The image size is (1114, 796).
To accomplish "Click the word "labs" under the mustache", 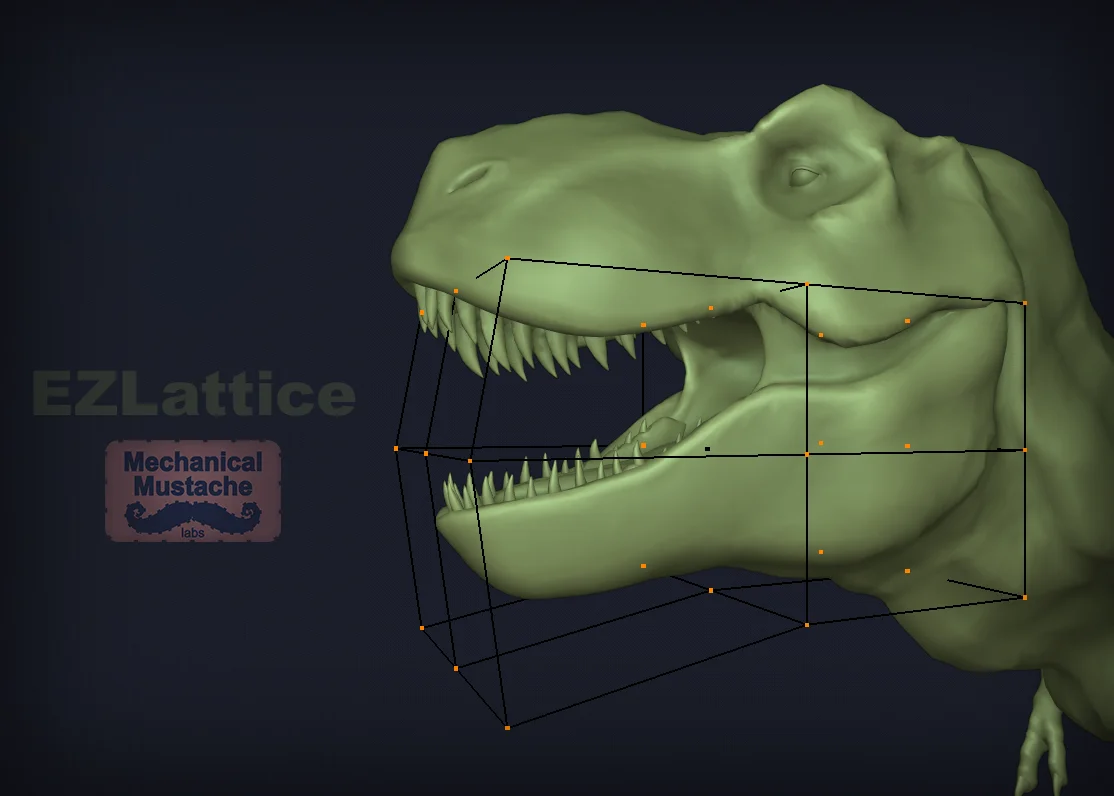I will 193,534.
